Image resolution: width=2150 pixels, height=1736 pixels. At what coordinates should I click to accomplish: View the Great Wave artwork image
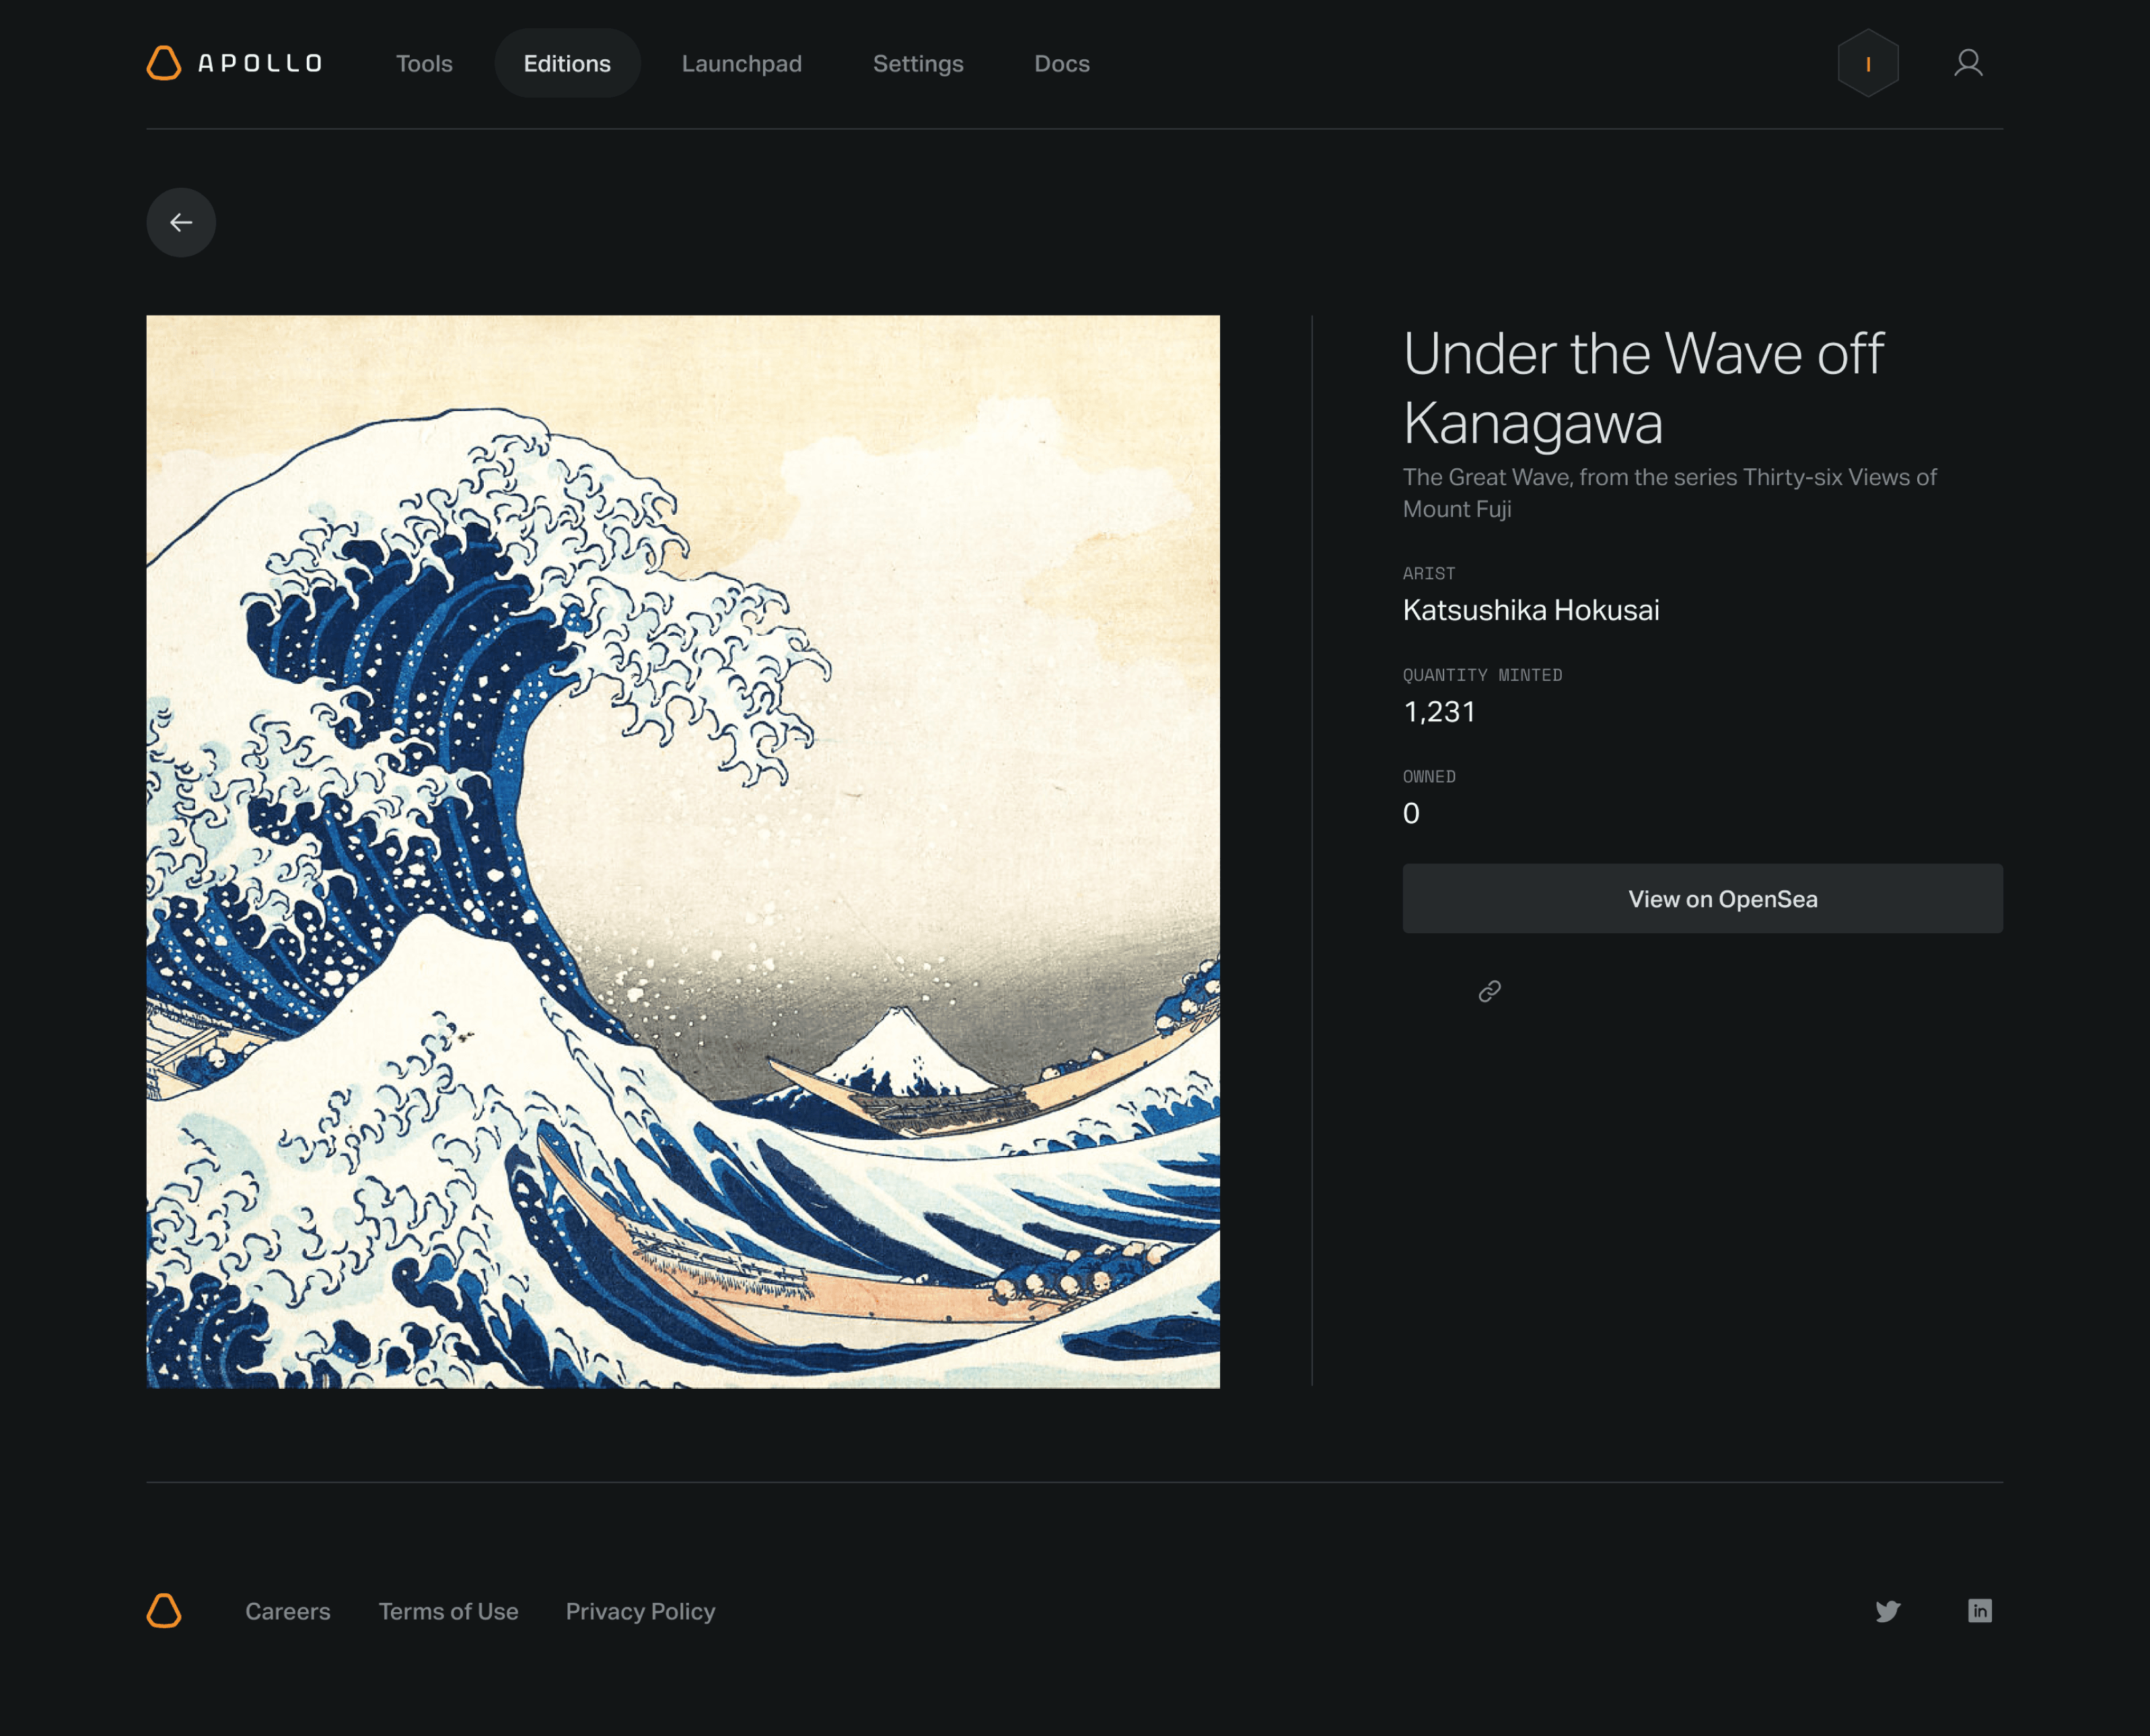pos(683,851)
